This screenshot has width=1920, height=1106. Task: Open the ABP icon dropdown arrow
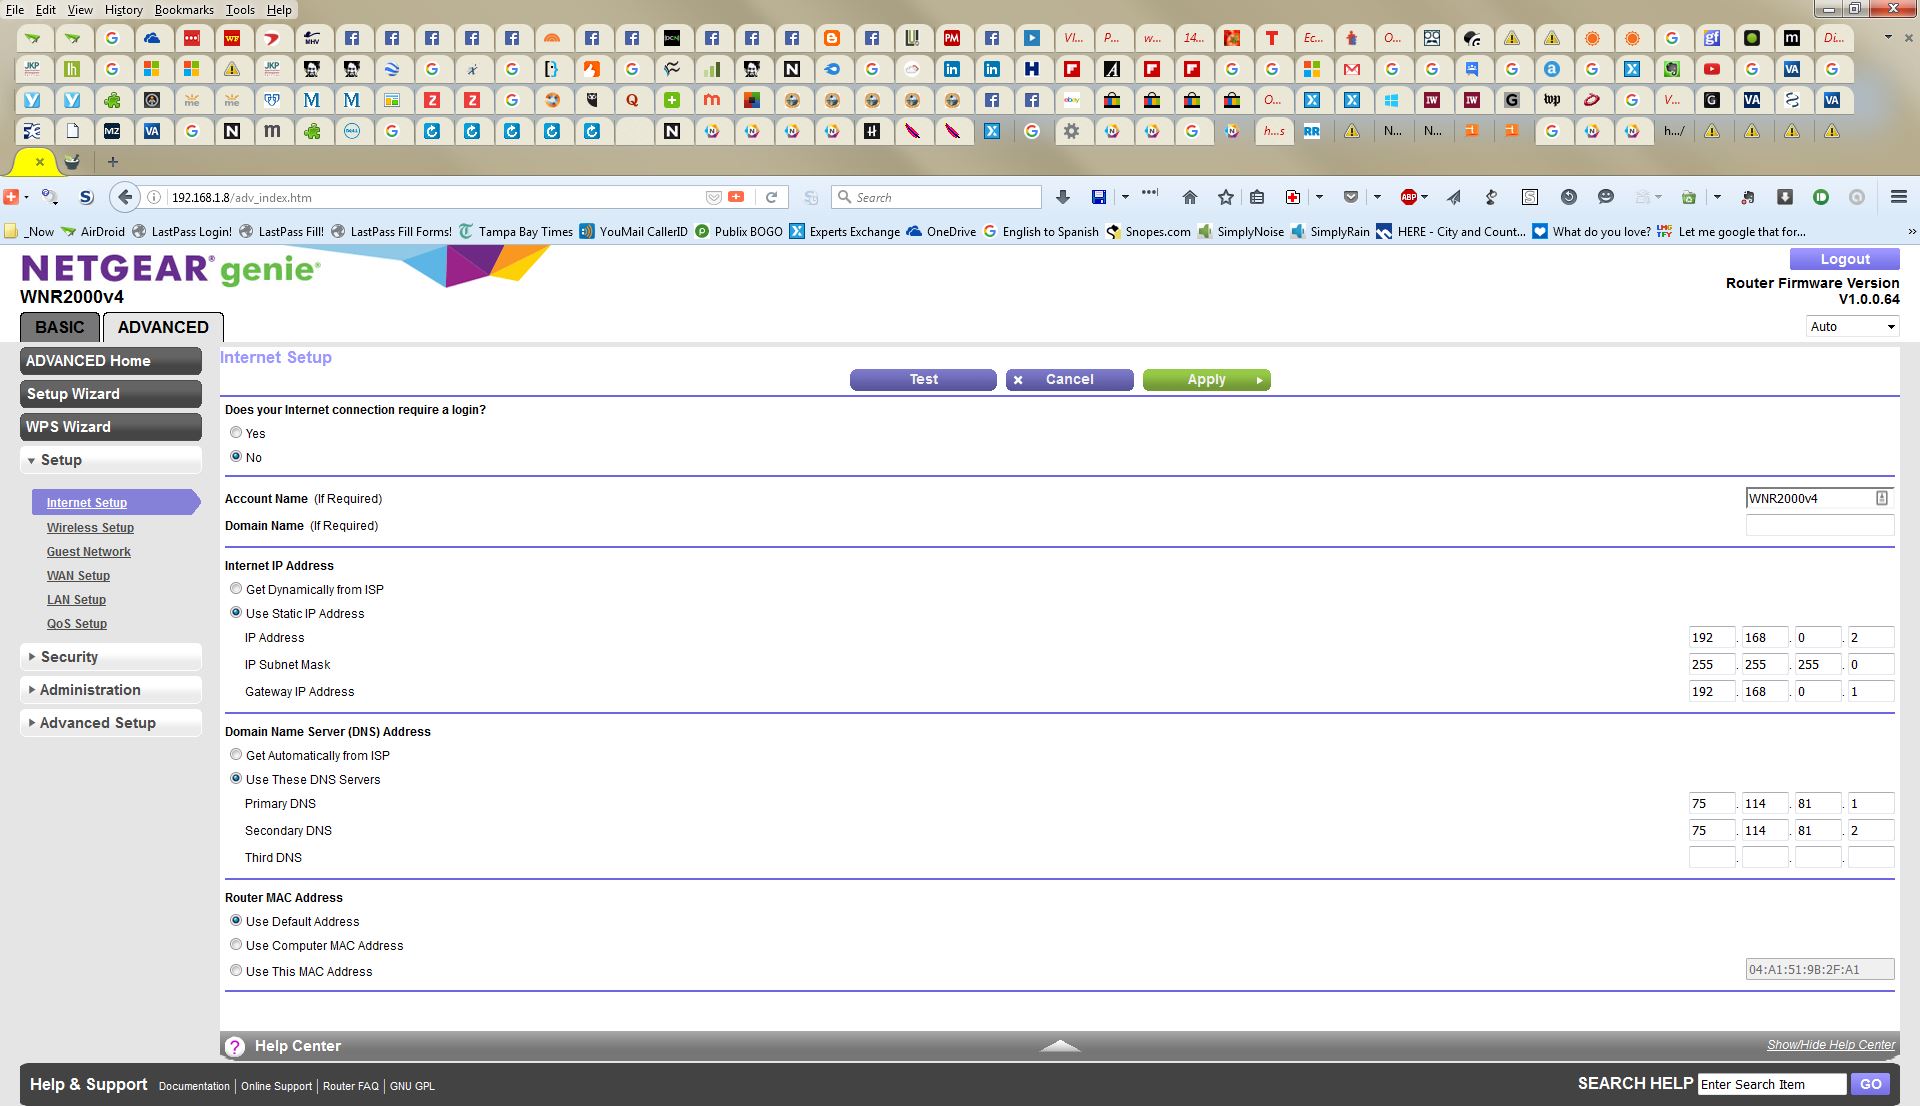[x=1425, y=197]
